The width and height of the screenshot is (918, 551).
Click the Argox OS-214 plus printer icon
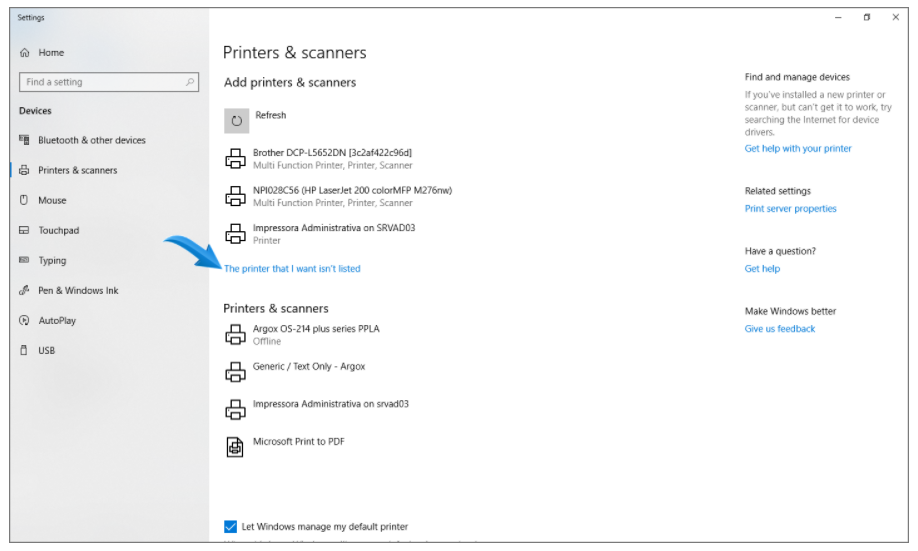click(x=235, y=335)
